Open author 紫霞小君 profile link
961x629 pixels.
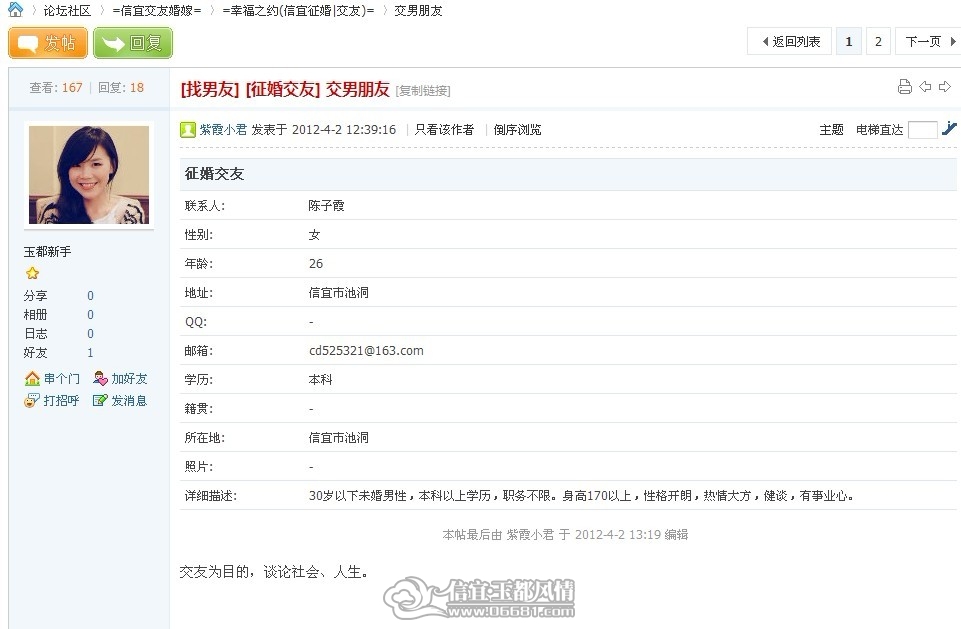tap(223, 129)
